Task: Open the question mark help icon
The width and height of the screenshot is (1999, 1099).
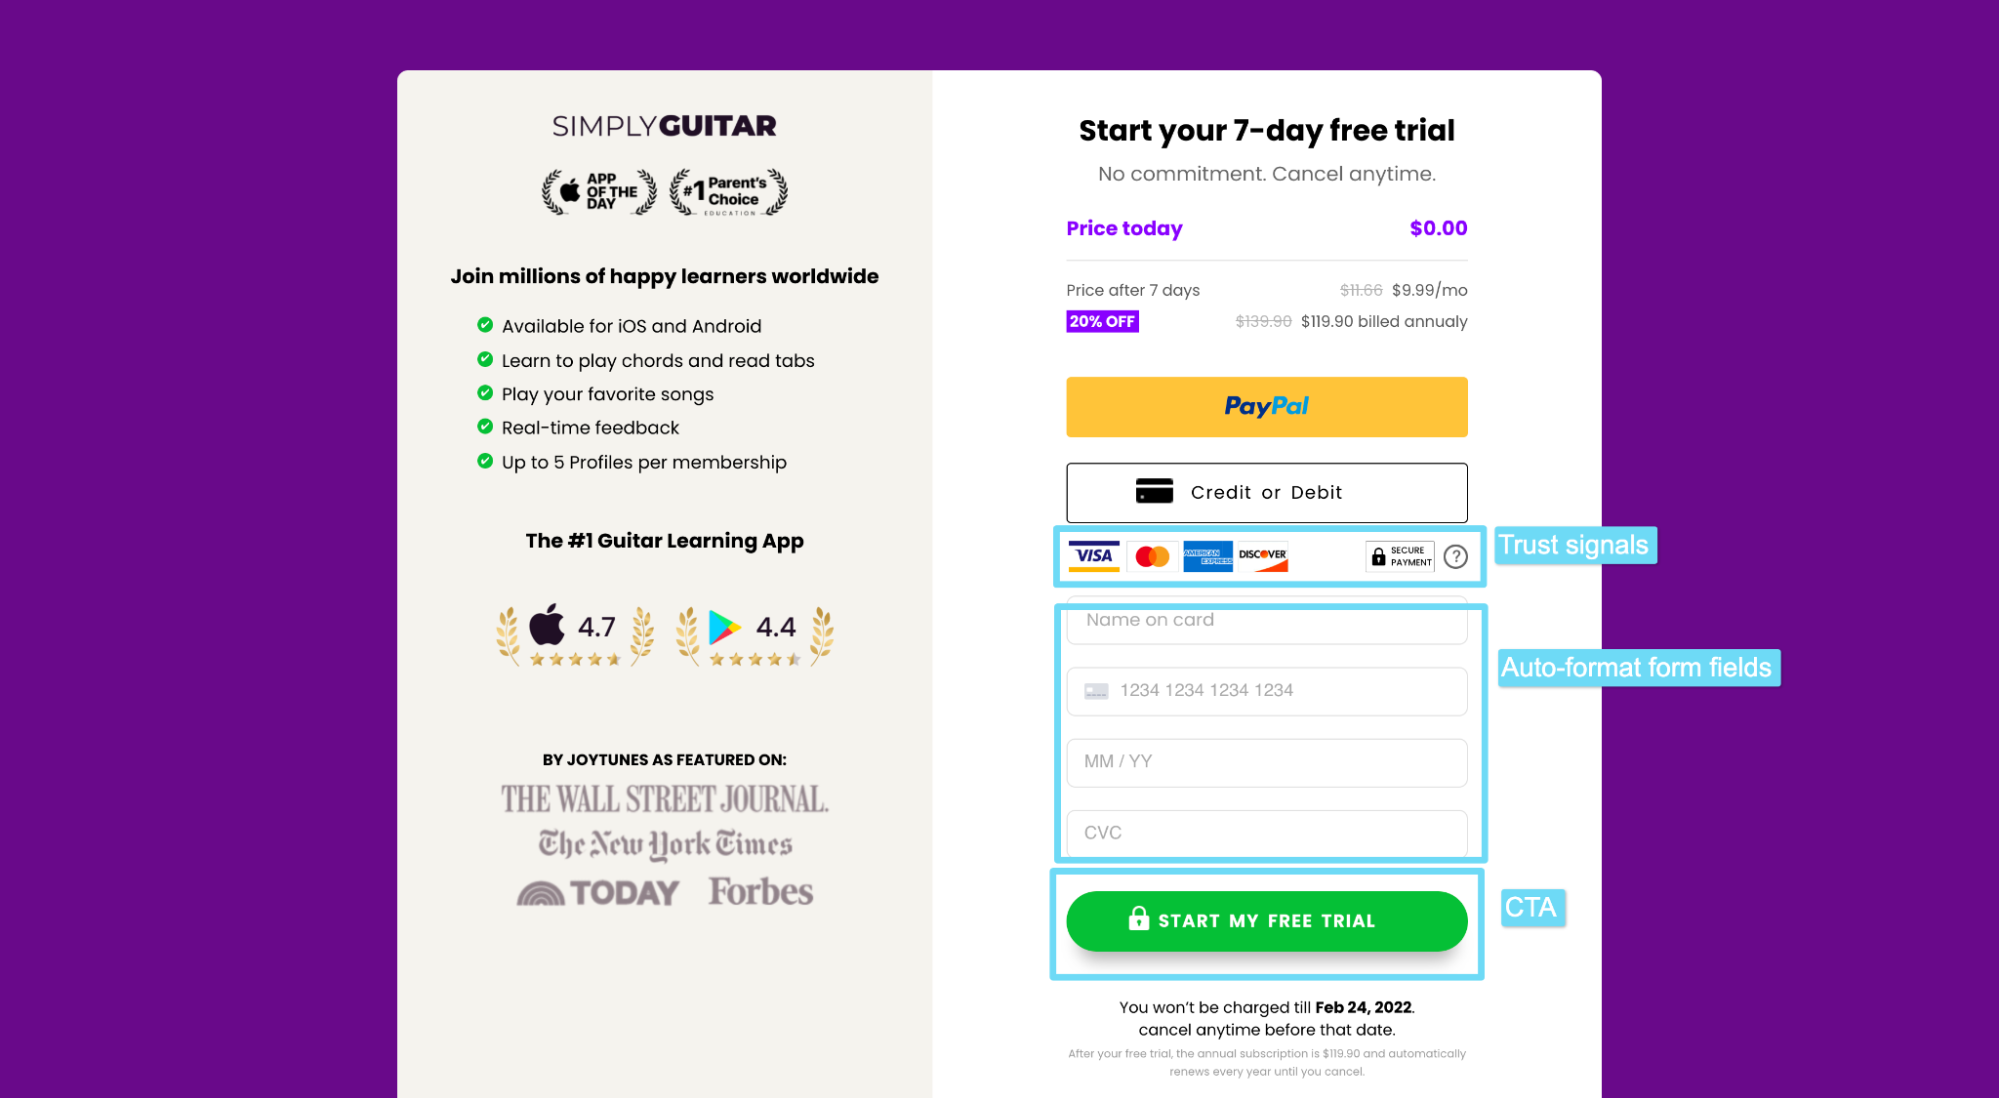Action: click(x=1456, y=556)
